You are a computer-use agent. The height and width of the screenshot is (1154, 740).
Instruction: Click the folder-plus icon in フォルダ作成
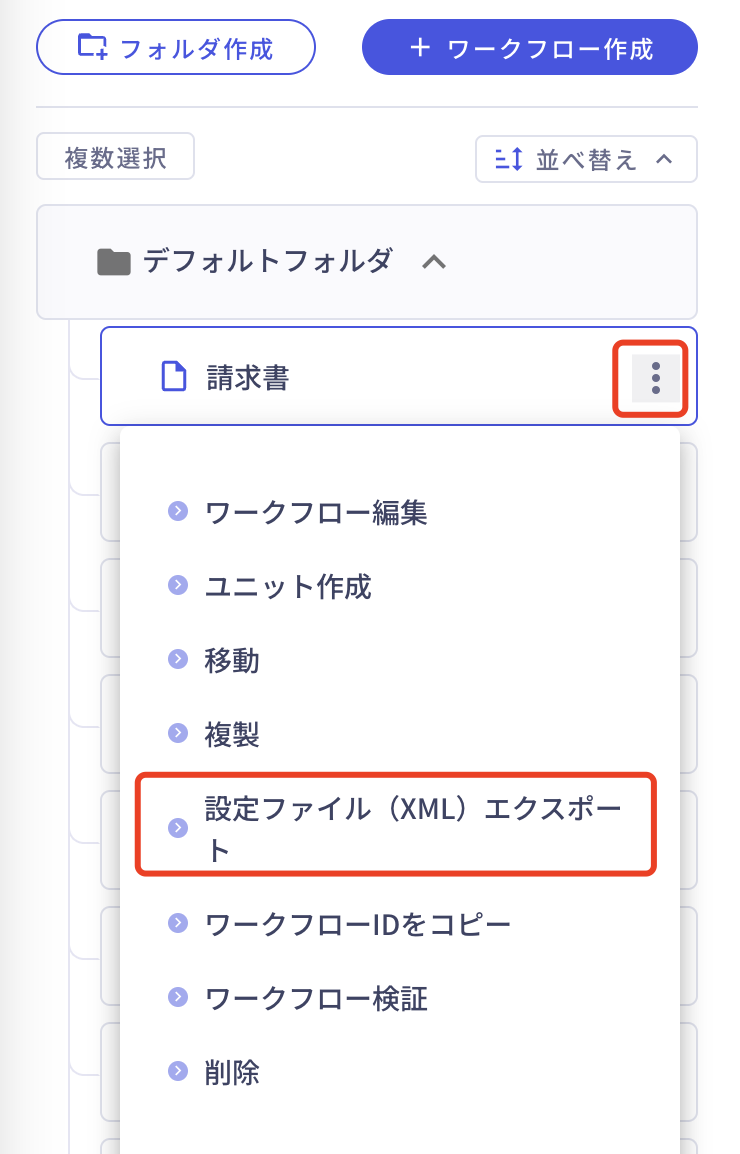92,46
